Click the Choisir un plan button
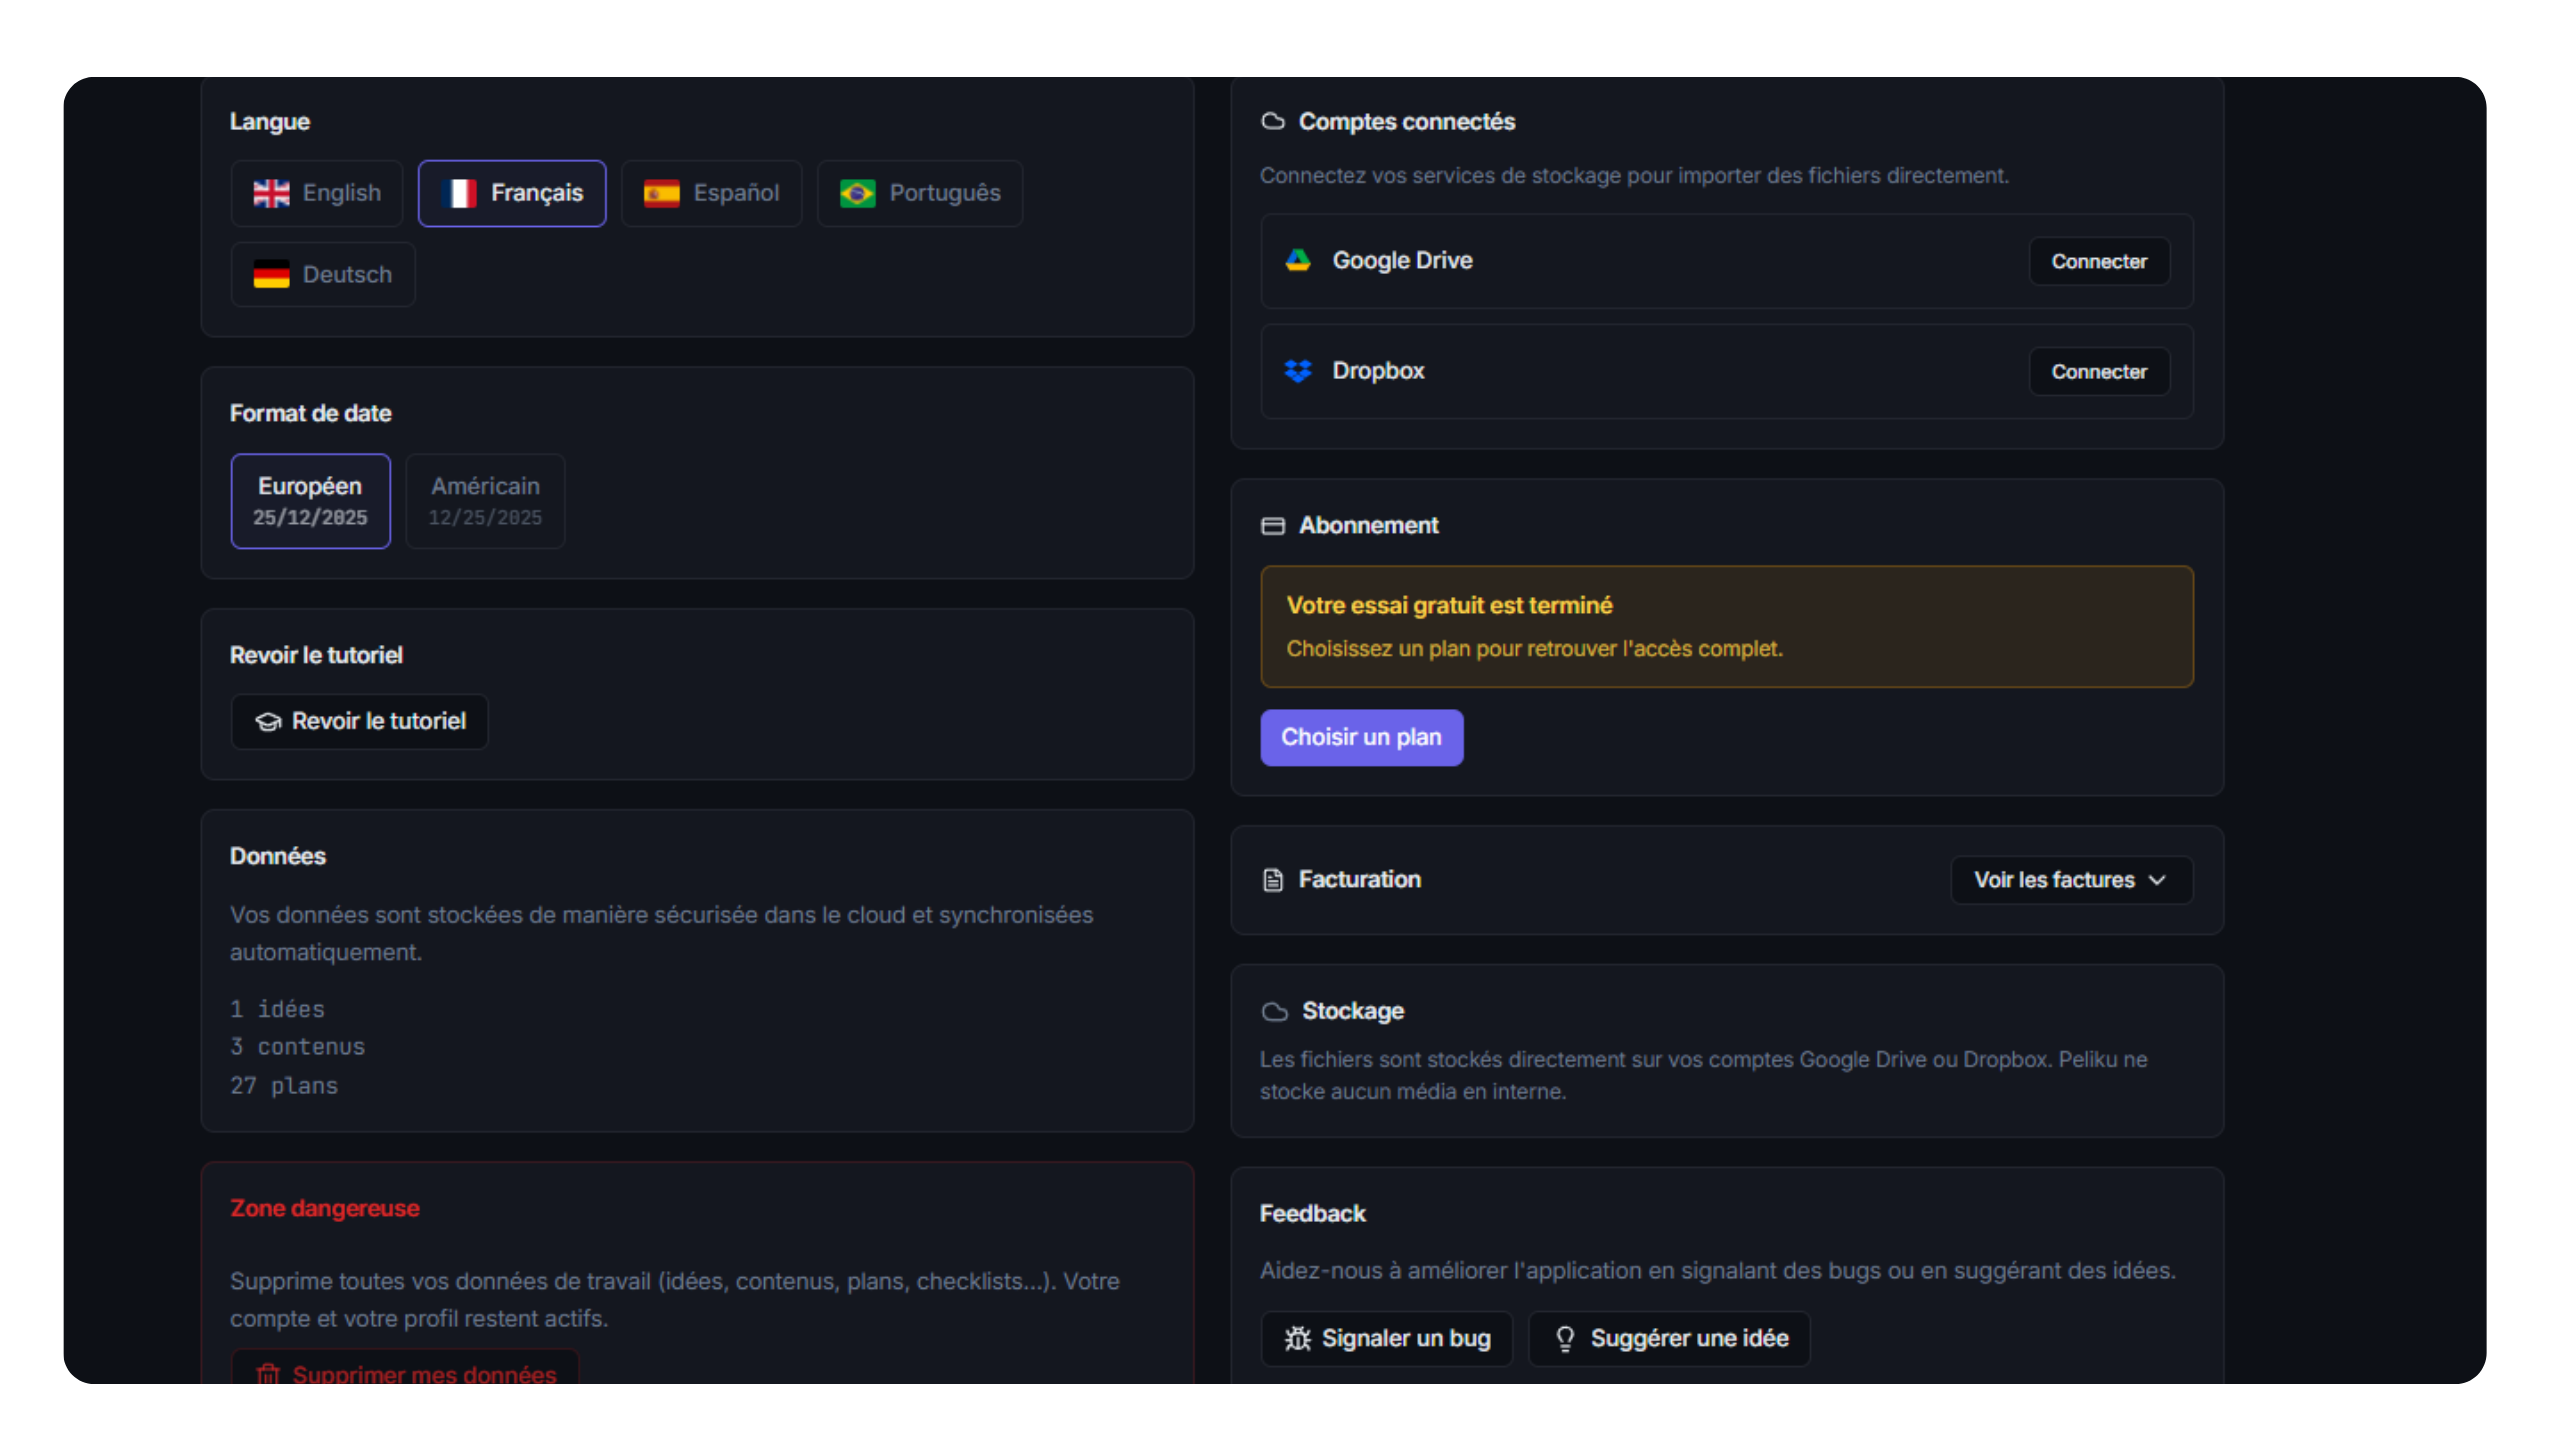 [x=1361, y=737]
